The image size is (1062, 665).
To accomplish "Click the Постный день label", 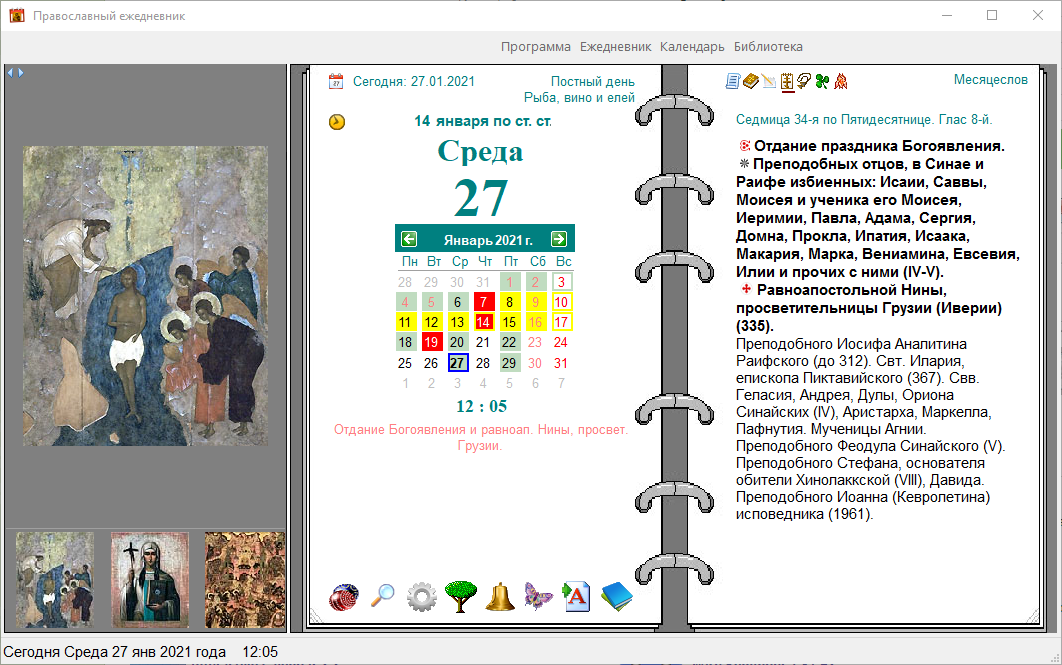I will tap(593, 81).
